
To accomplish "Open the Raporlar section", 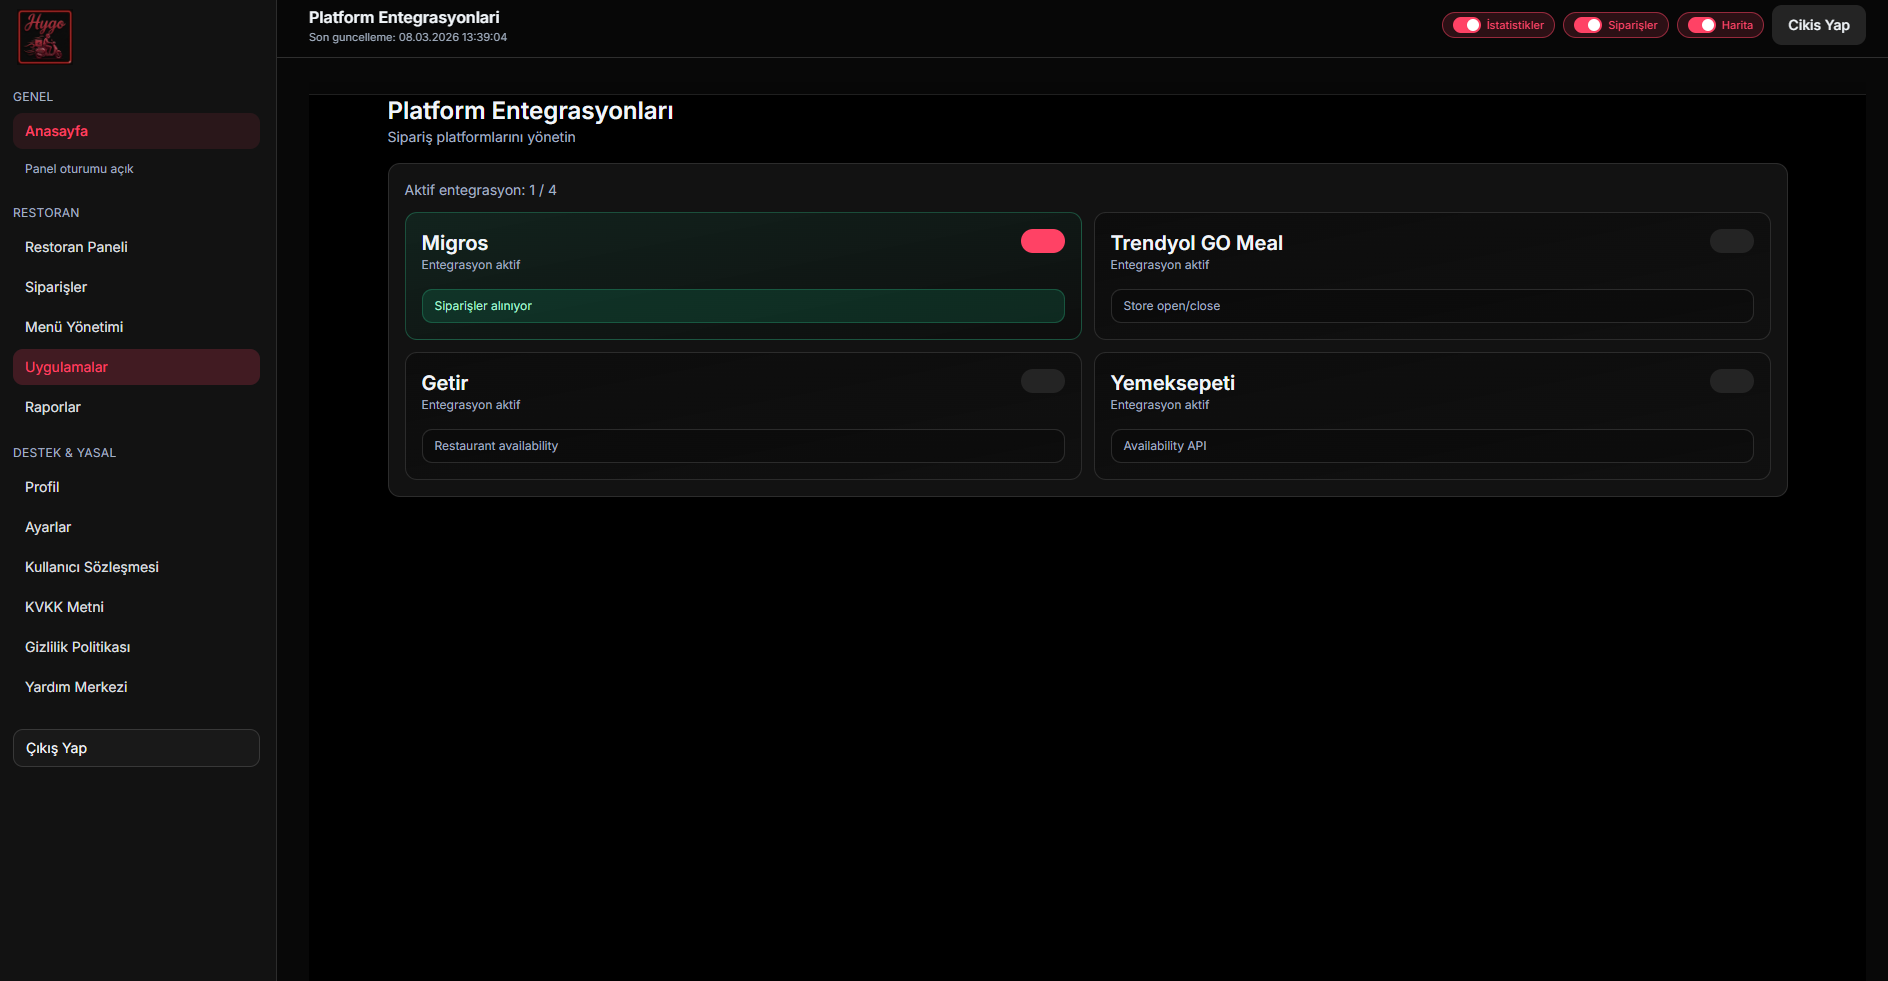I will [x=53, y=407].
